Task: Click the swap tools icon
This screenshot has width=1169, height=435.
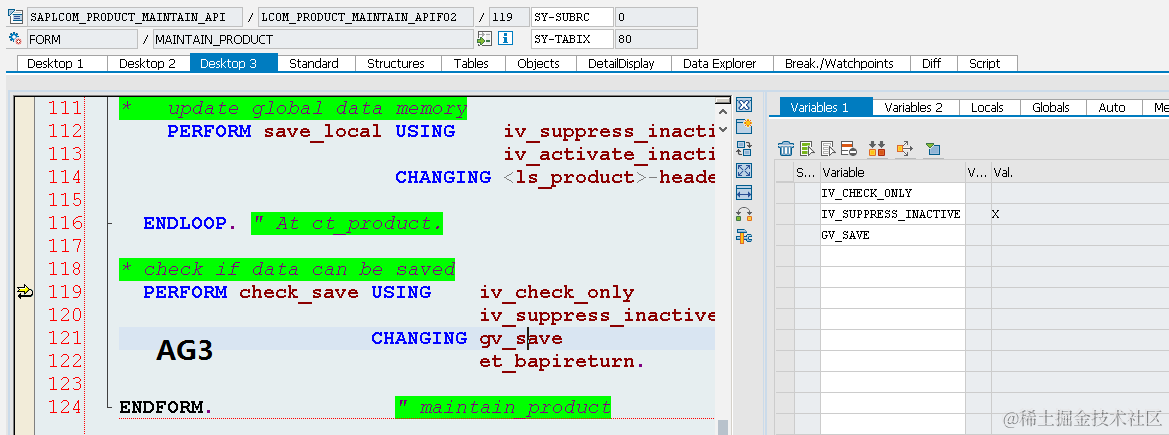Action: coord(743,216)
